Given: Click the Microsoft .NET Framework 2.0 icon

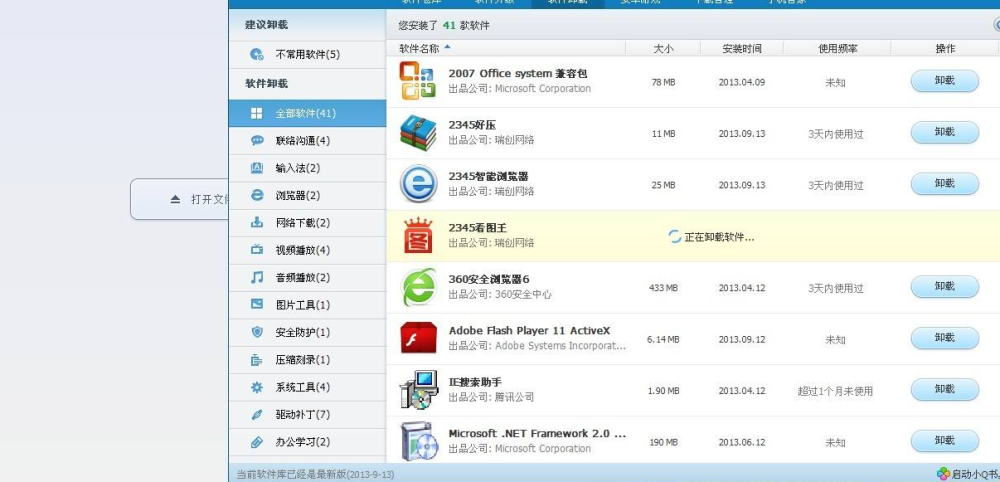Looking at the screenshot, I should 418,441.
